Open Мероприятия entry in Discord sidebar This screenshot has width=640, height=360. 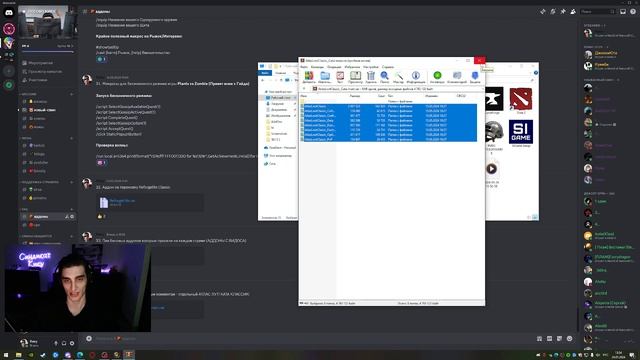(47, 63)
